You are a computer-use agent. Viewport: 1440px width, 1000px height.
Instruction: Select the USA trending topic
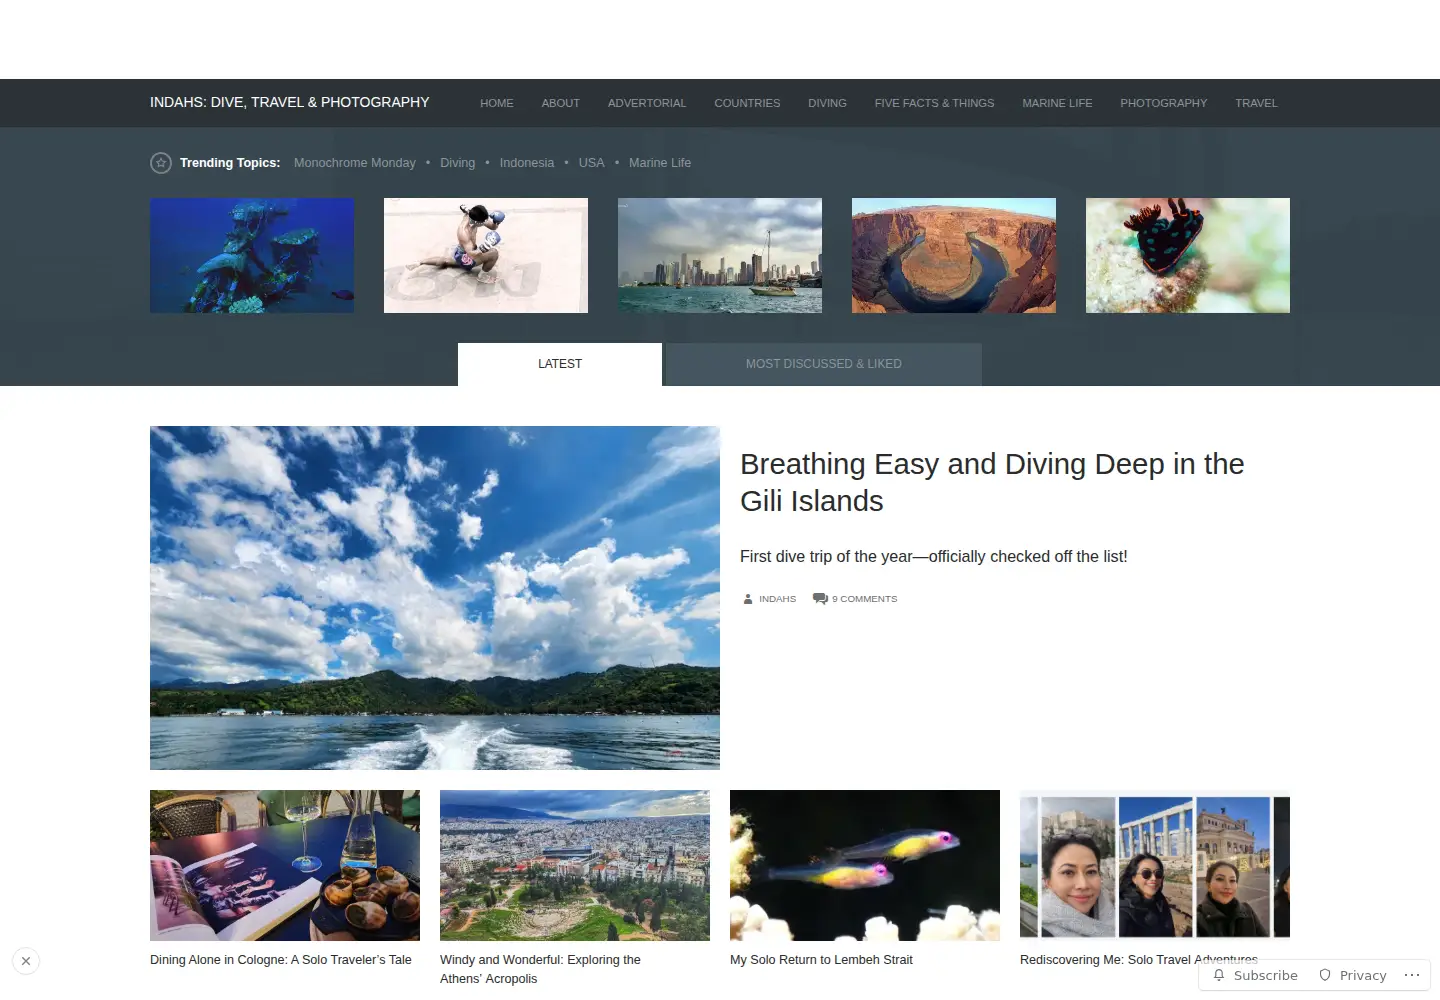pos(592,163)
